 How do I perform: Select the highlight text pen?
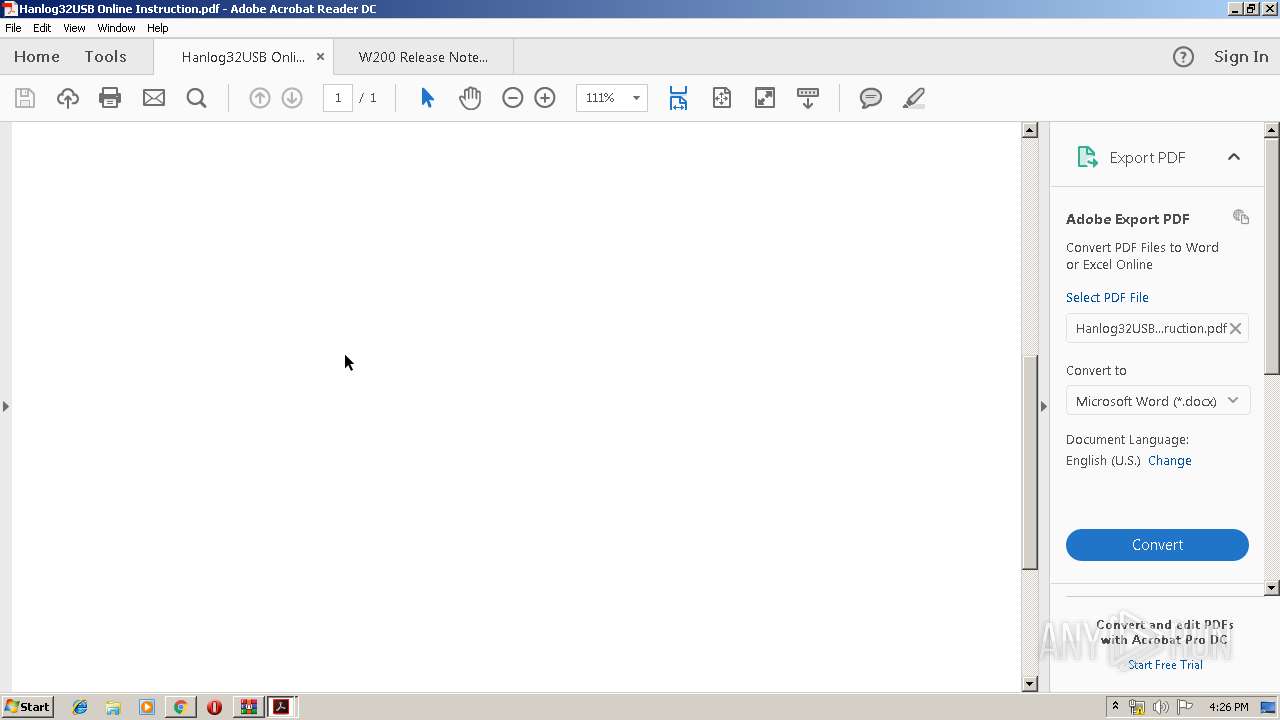click(x=913, y=98)
